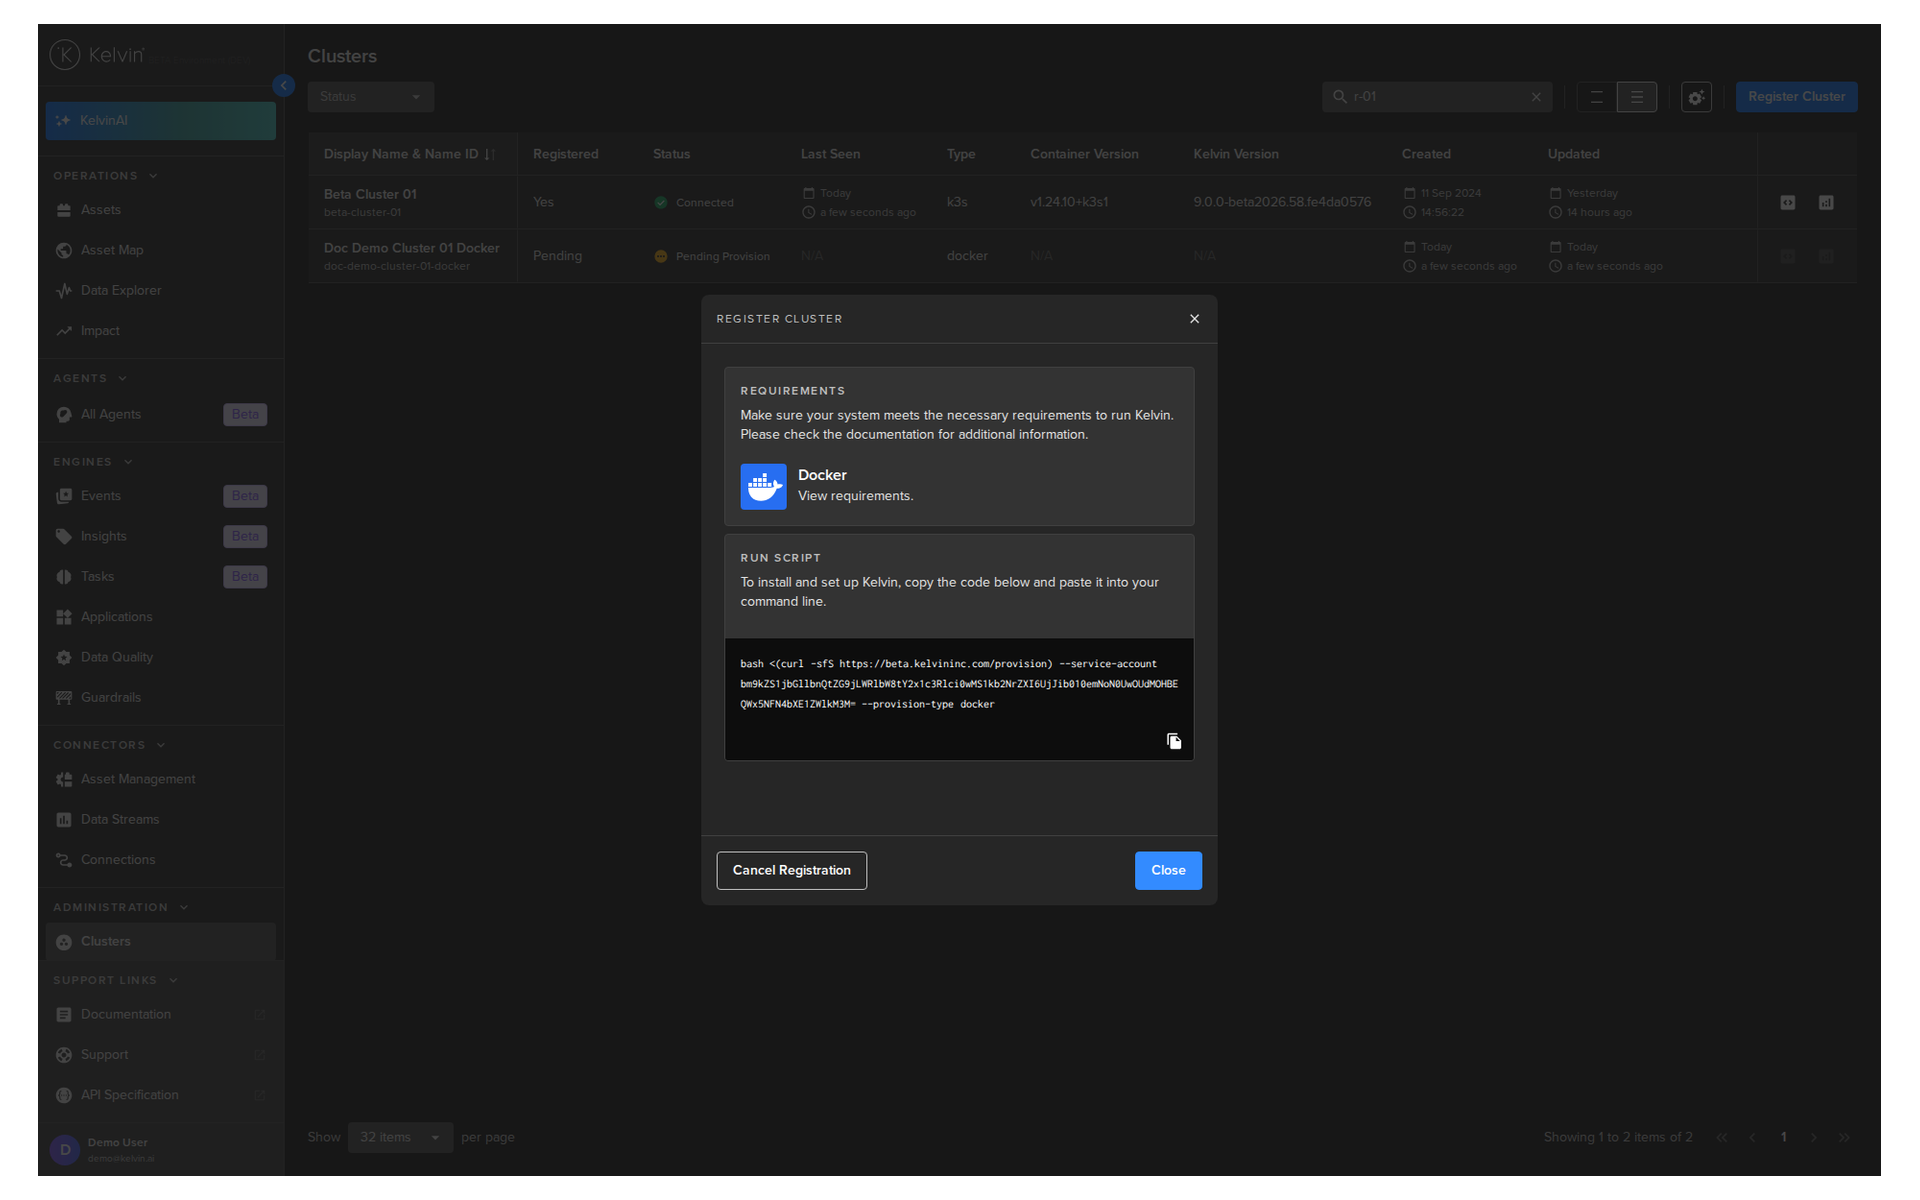Open items per page dropdown

(400, 1138)
